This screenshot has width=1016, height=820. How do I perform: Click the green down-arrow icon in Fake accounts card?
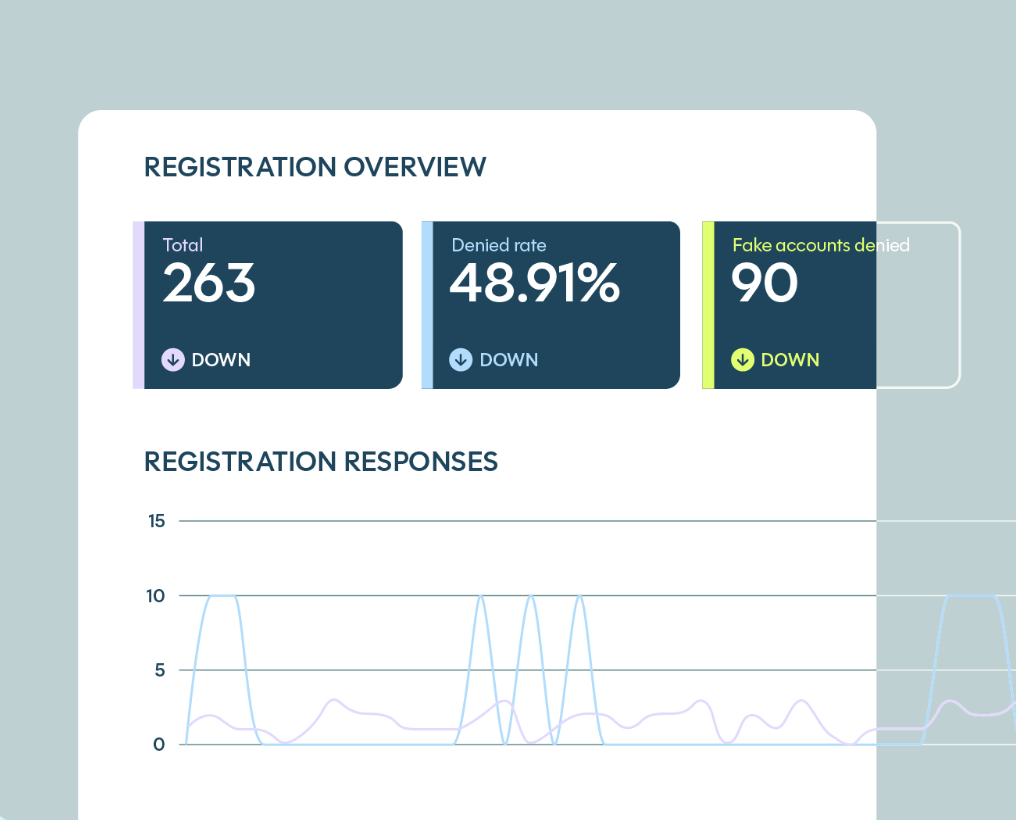(743, 359)
